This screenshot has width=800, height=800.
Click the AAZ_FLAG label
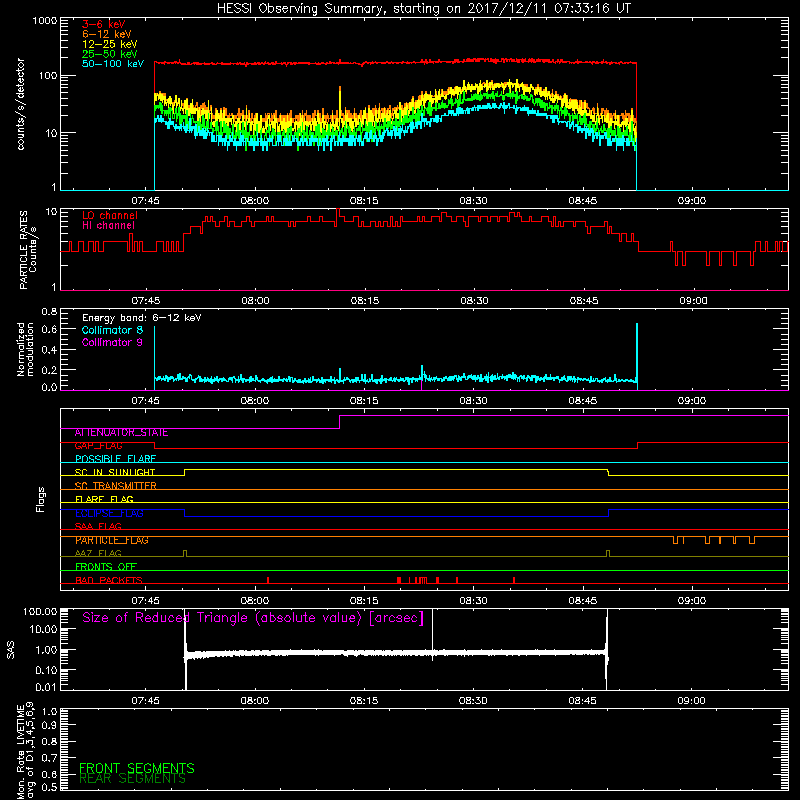click(98, 553)
